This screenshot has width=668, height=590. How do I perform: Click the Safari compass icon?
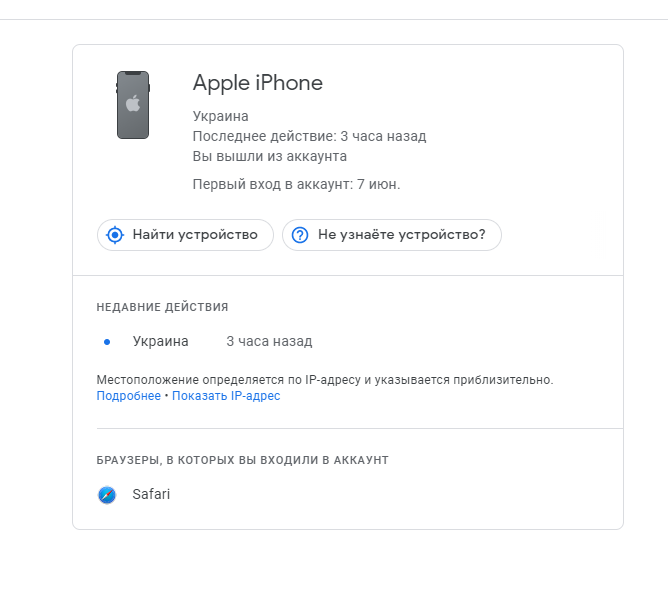click(107, 495)
